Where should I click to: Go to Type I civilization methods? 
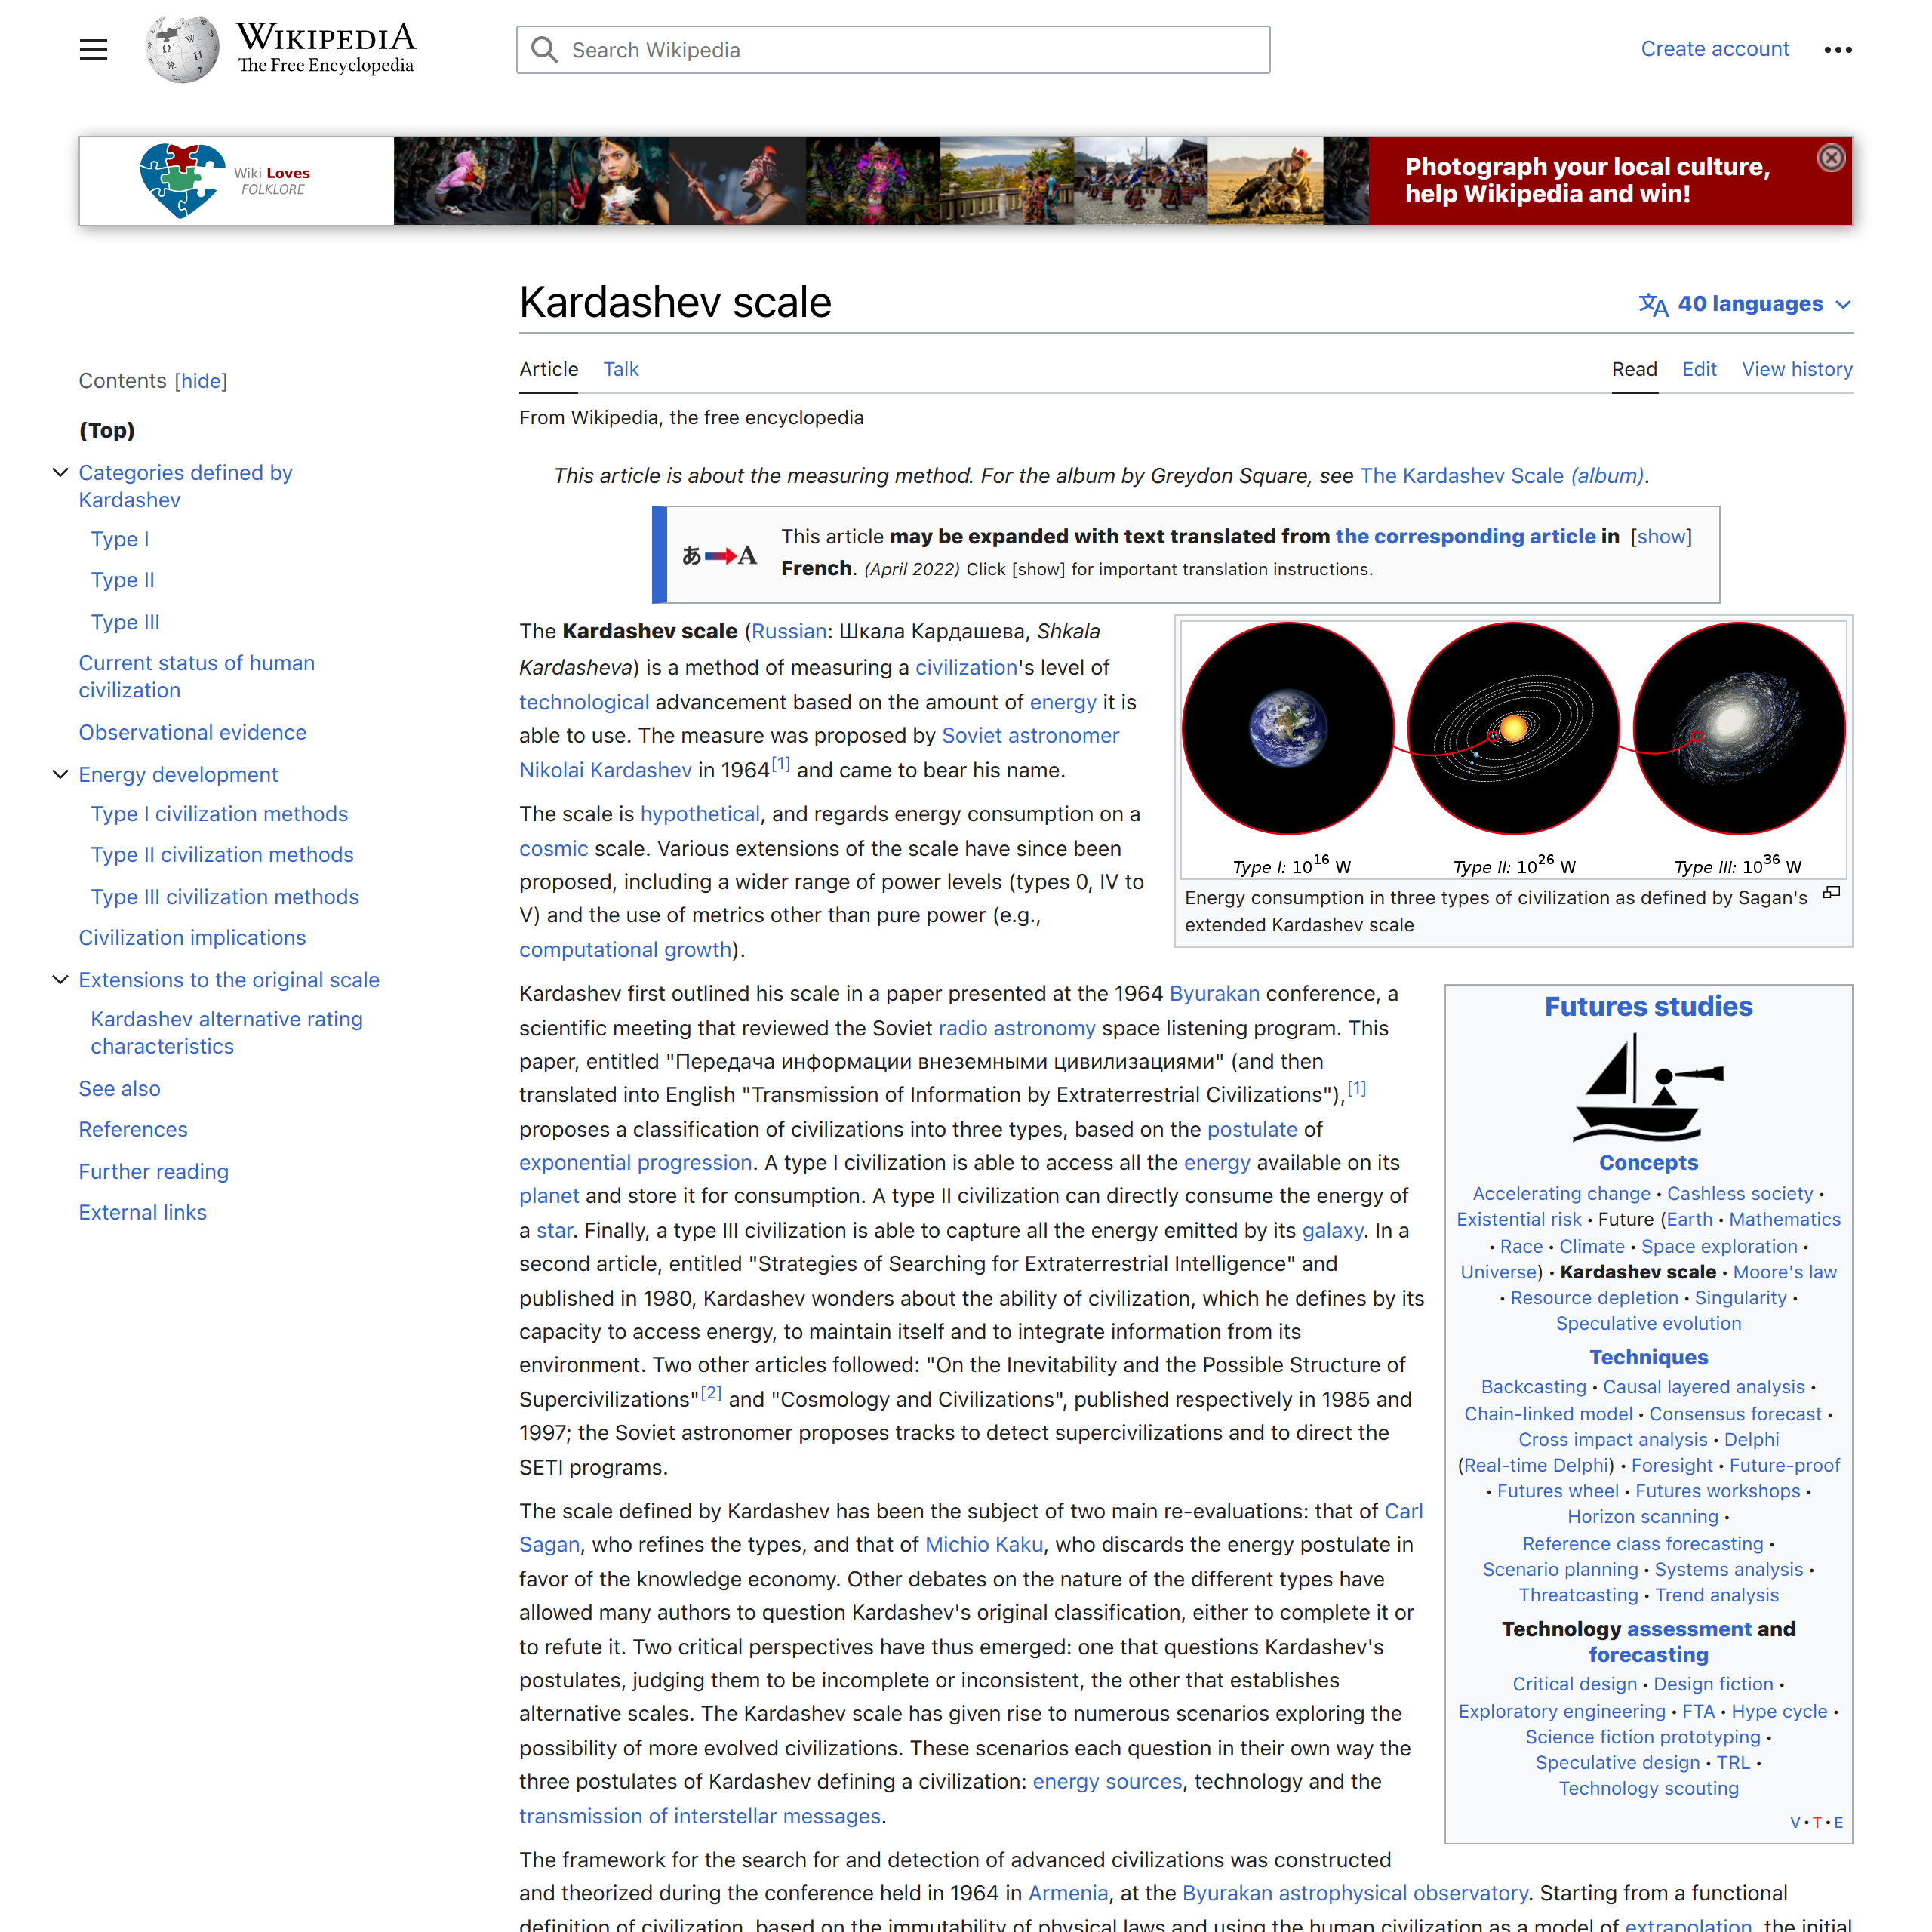pos(220,814)
